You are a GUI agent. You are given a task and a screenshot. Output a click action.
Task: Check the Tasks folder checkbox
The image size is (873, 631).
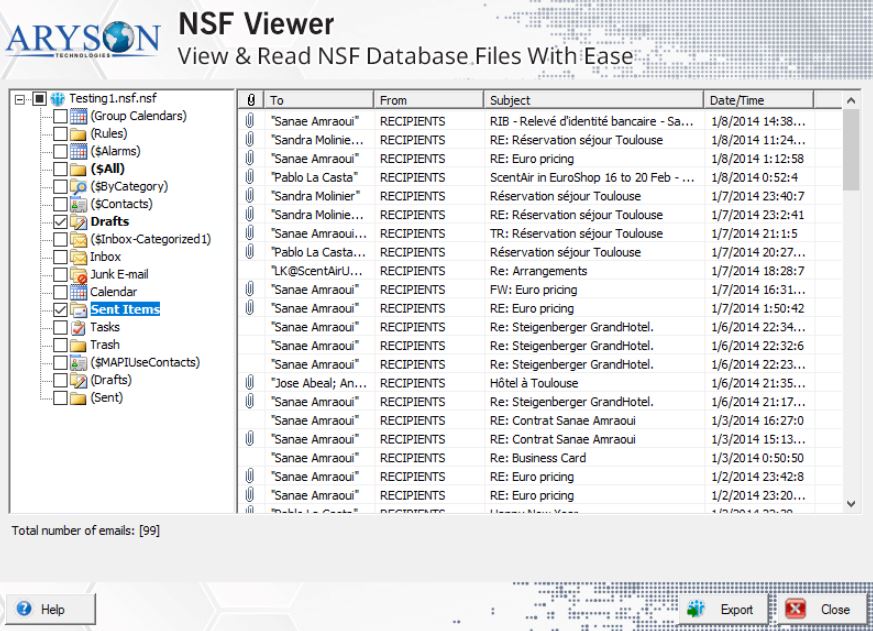click(x=60, y=327)
